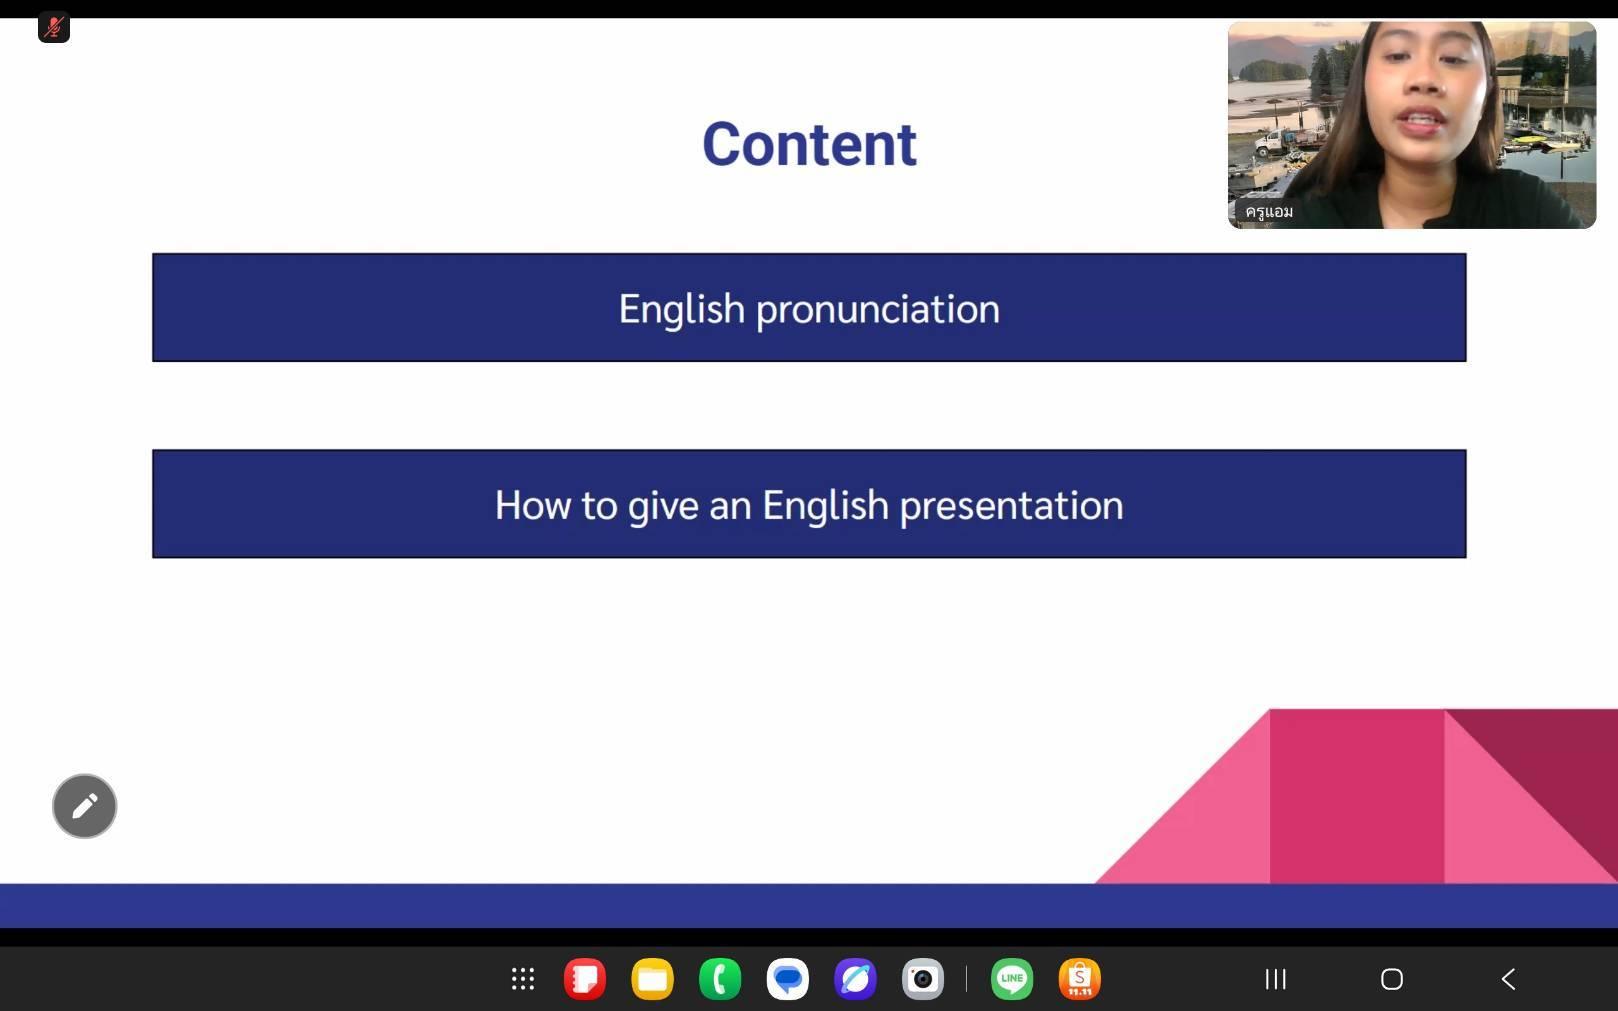Open the LINE messenger app
The image size is (1618, 1011).
point(1012,979)
